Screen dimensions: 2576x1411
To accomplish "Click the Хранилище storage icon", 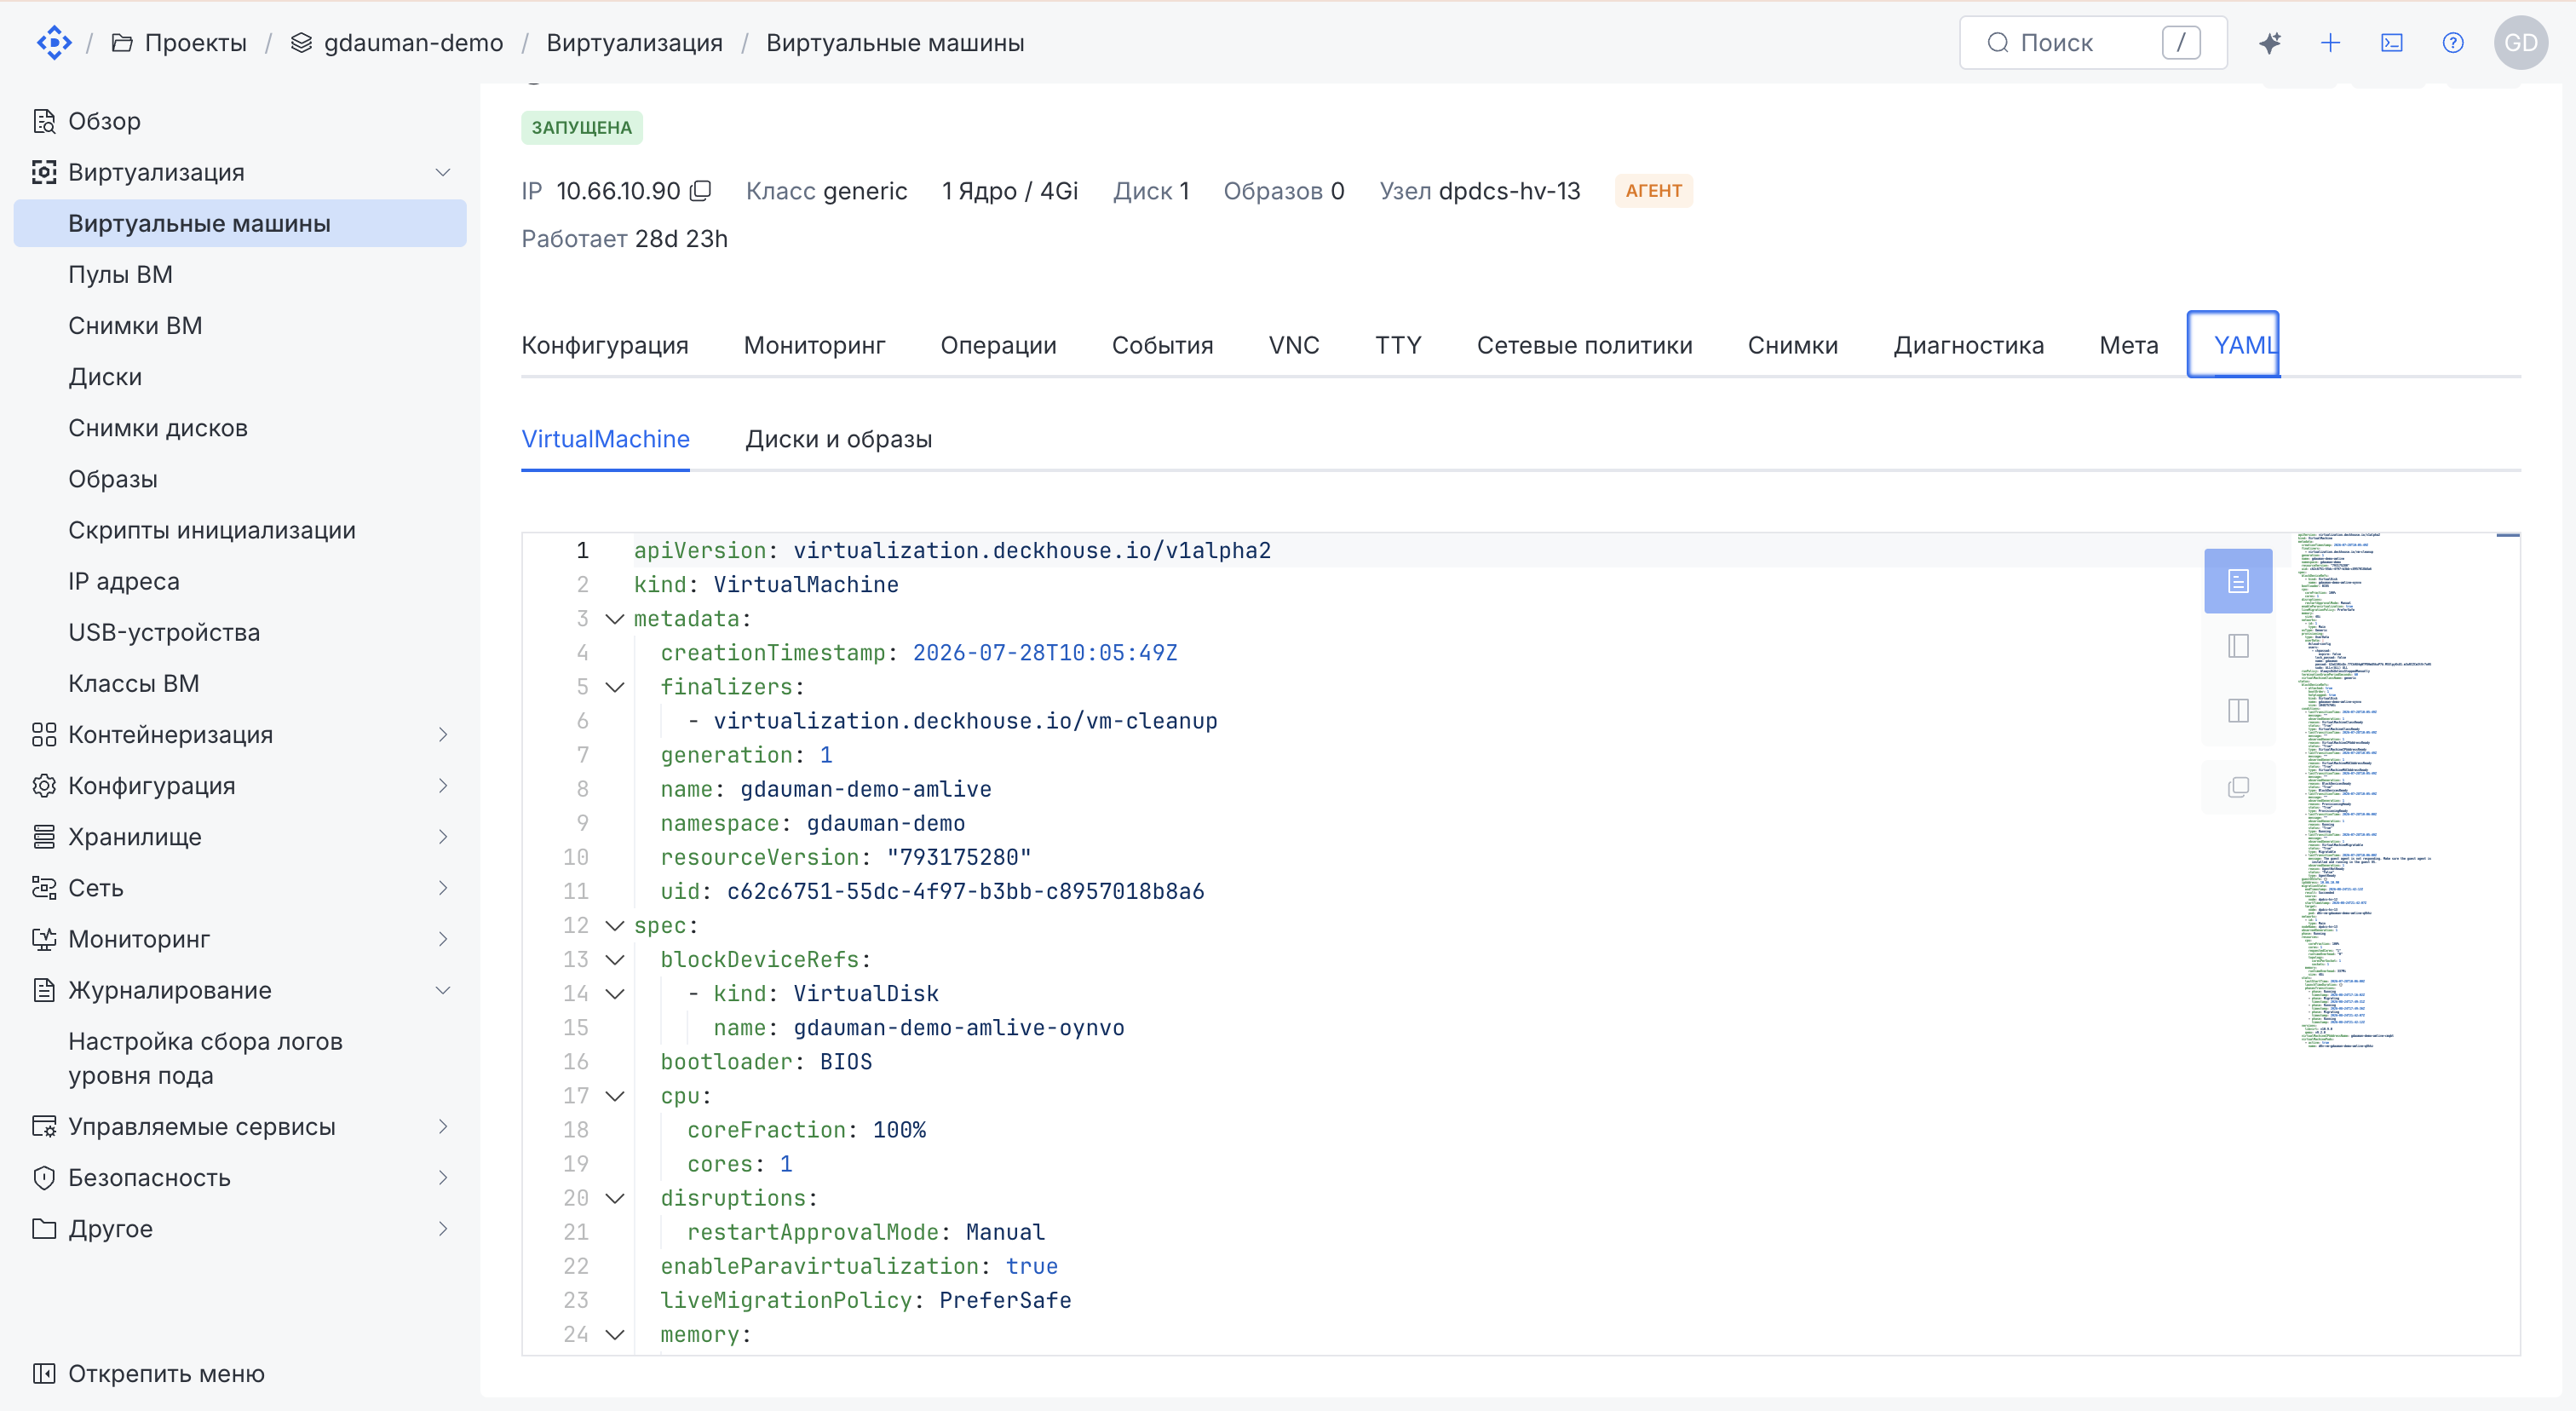I will point(44,837).
